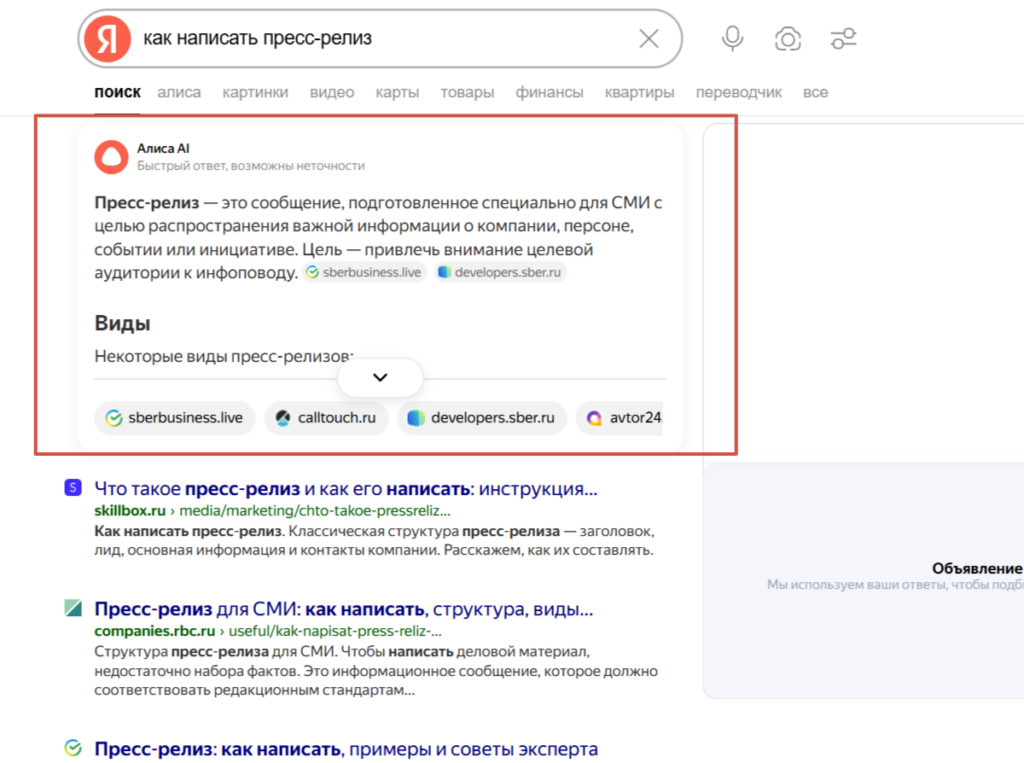Viewport: 1024px width, 763px height.
Task: Switch to the видео tab
Action: [332, 92]
